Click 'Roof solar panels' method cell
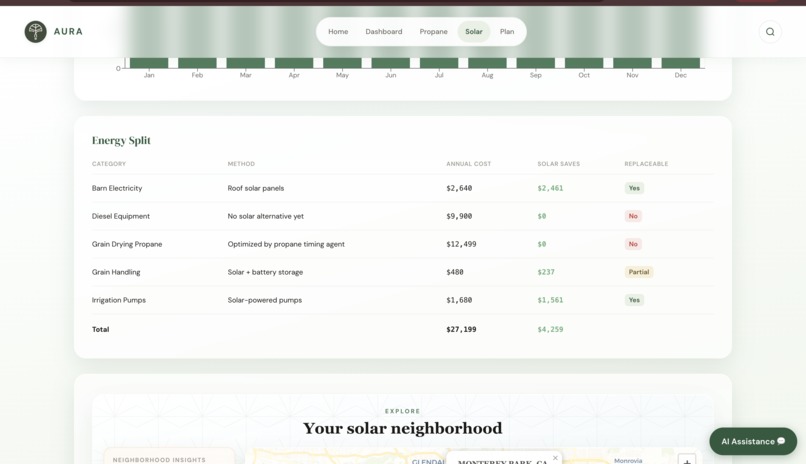 point(255,188)
